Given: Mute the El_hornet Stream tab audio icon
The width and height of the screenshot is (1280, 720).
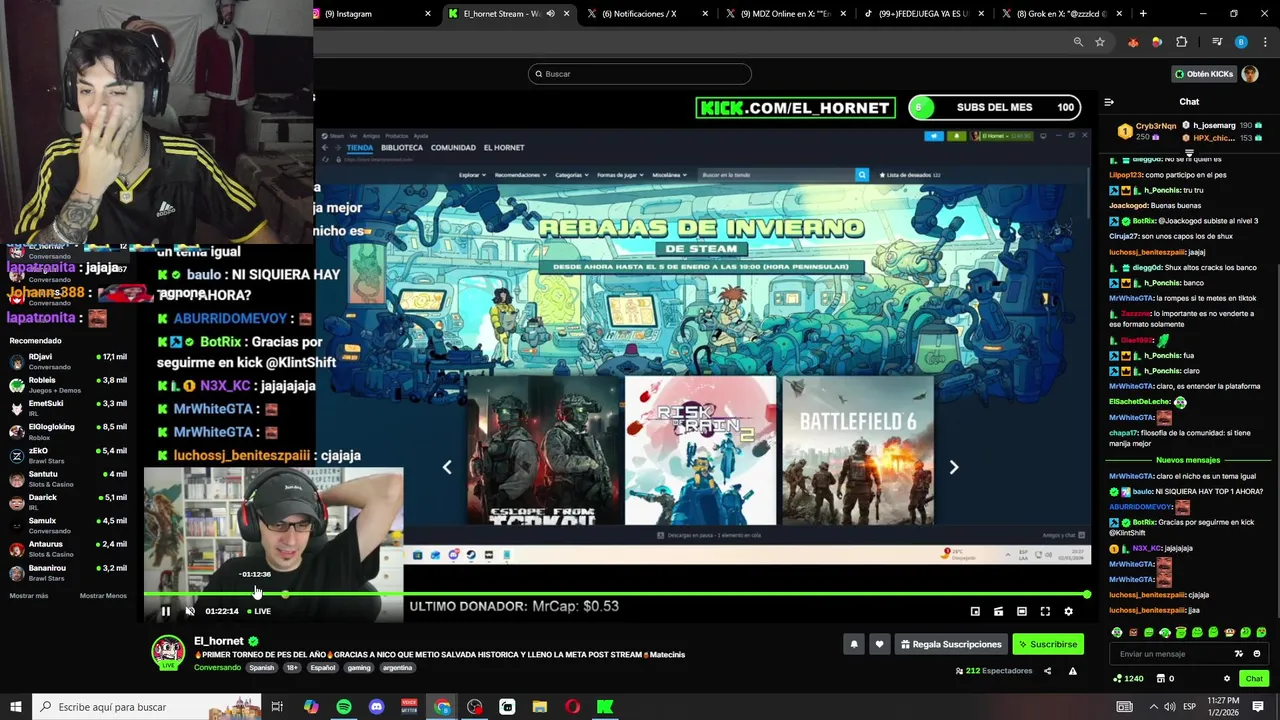Looking at the screenshot, I should tap(550, 14).
